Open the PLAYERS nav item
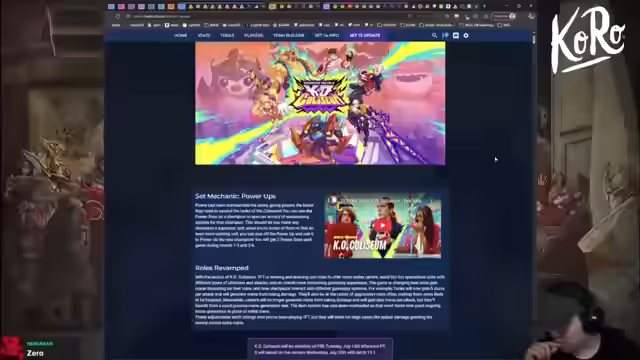The image size is (640, 360). point(253,36)
